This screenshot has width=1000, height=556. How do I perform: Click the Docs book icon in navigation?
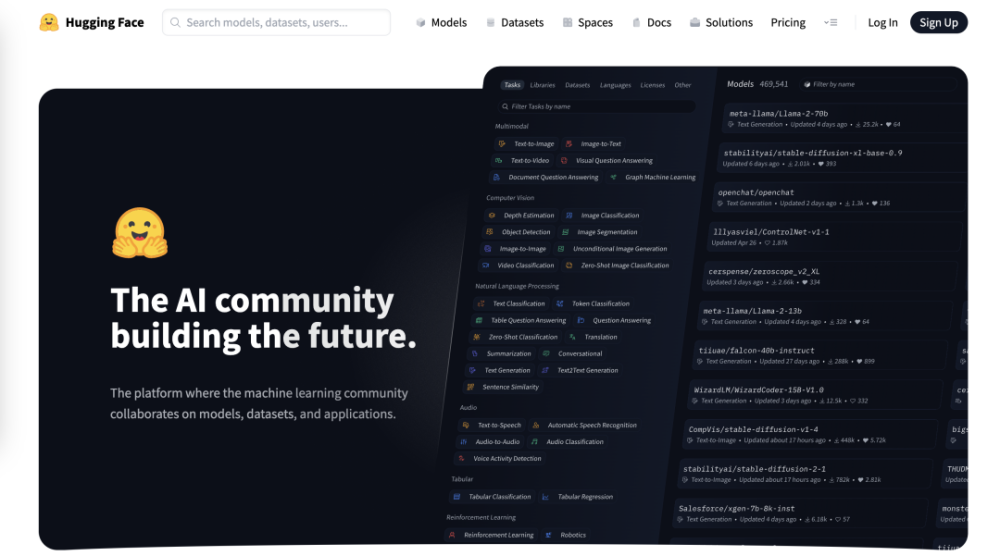click(x=636, y=22)
